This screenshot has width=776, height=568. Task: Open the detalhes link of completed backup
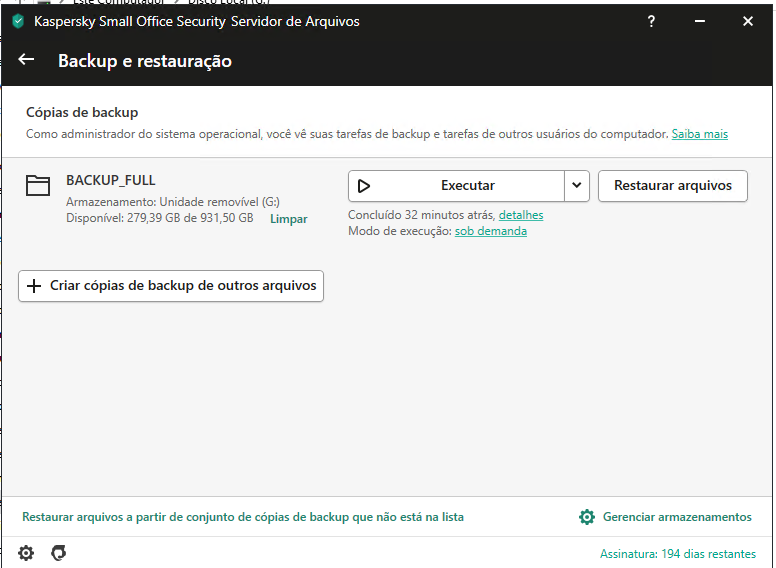pyautogui.click(x=521, y=215)
